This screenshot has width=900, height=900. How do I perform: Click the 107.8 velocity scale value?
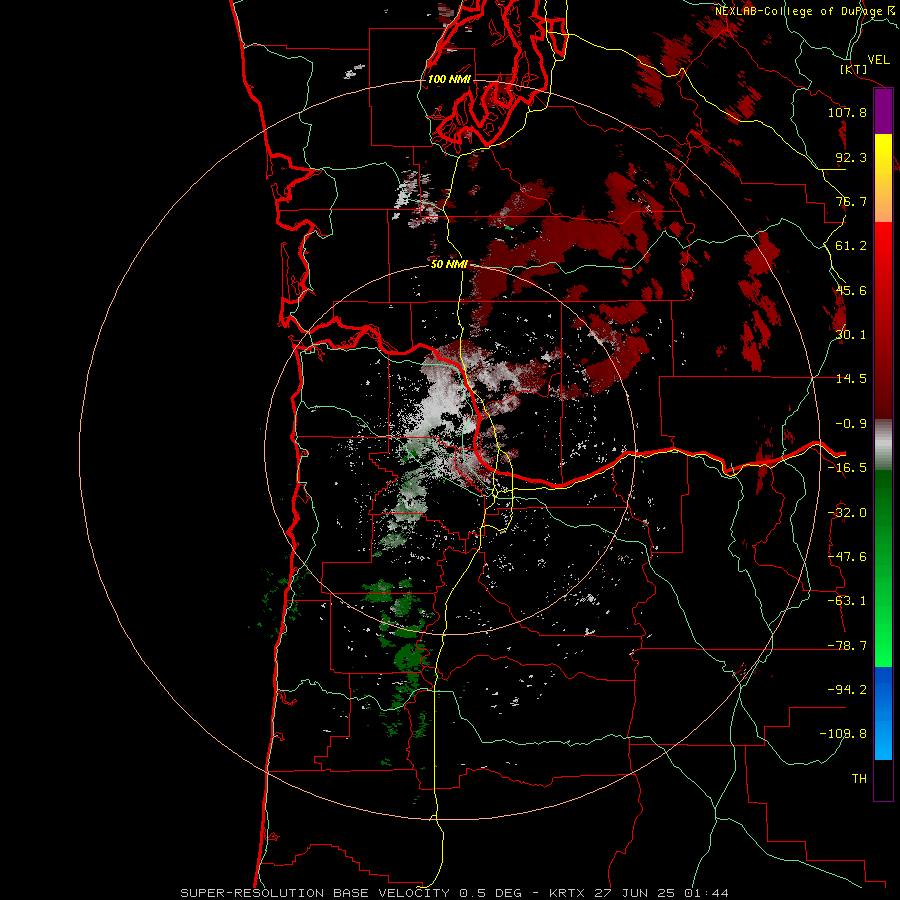coord(847,112)
